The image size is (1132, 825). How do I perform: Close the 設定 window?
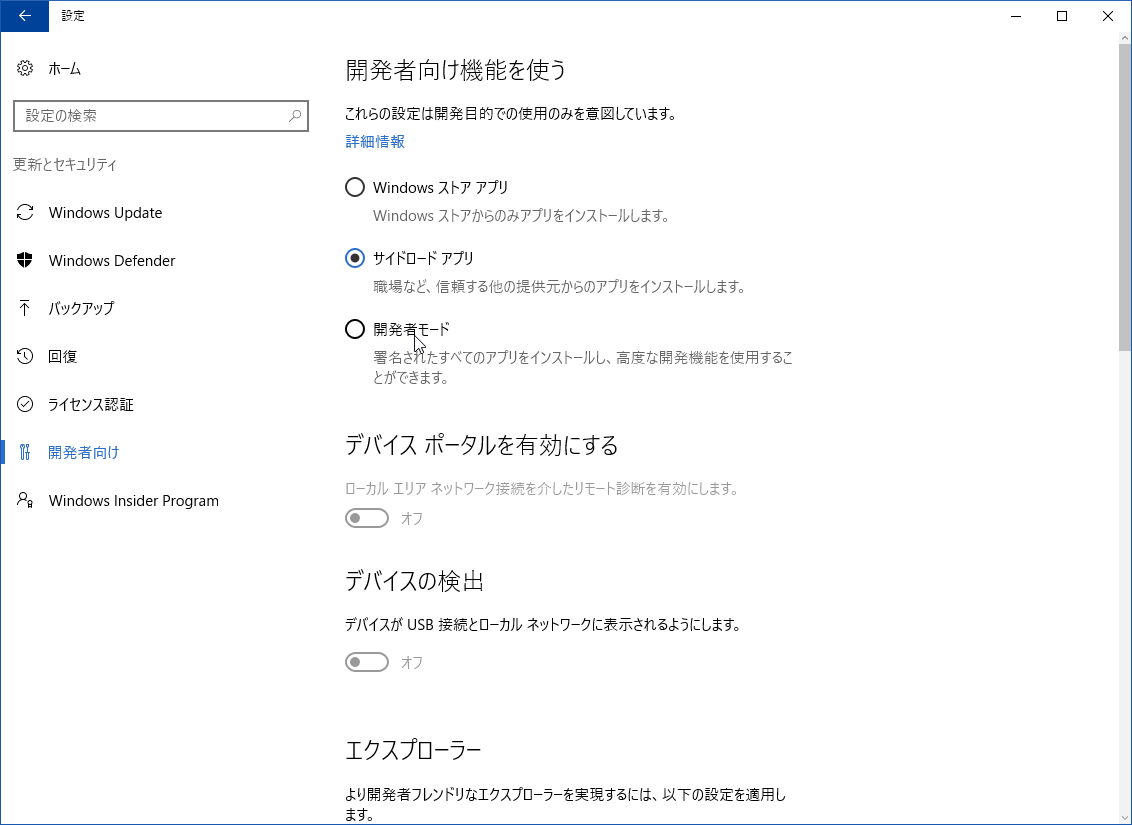(x=1108, y=16)
